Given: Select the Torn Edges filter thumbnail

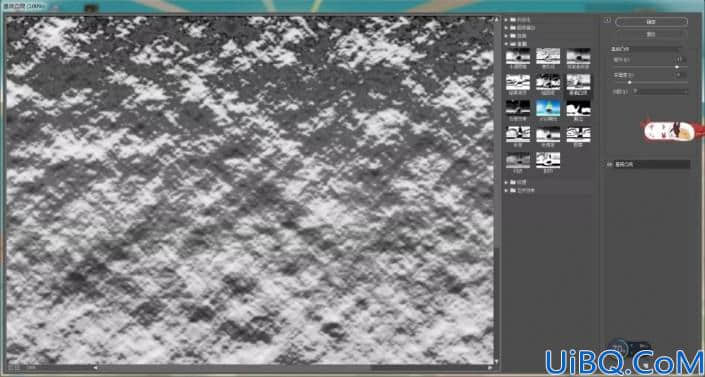Looking at the screenshot, I should (578, 108).
